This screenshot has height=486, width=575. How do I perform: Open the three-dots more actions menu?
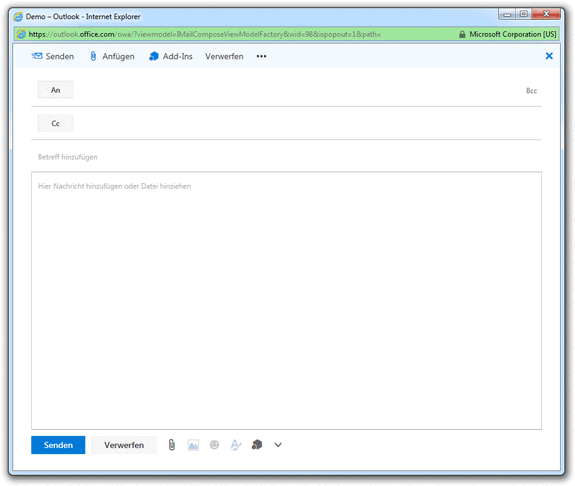pos(261,56)
